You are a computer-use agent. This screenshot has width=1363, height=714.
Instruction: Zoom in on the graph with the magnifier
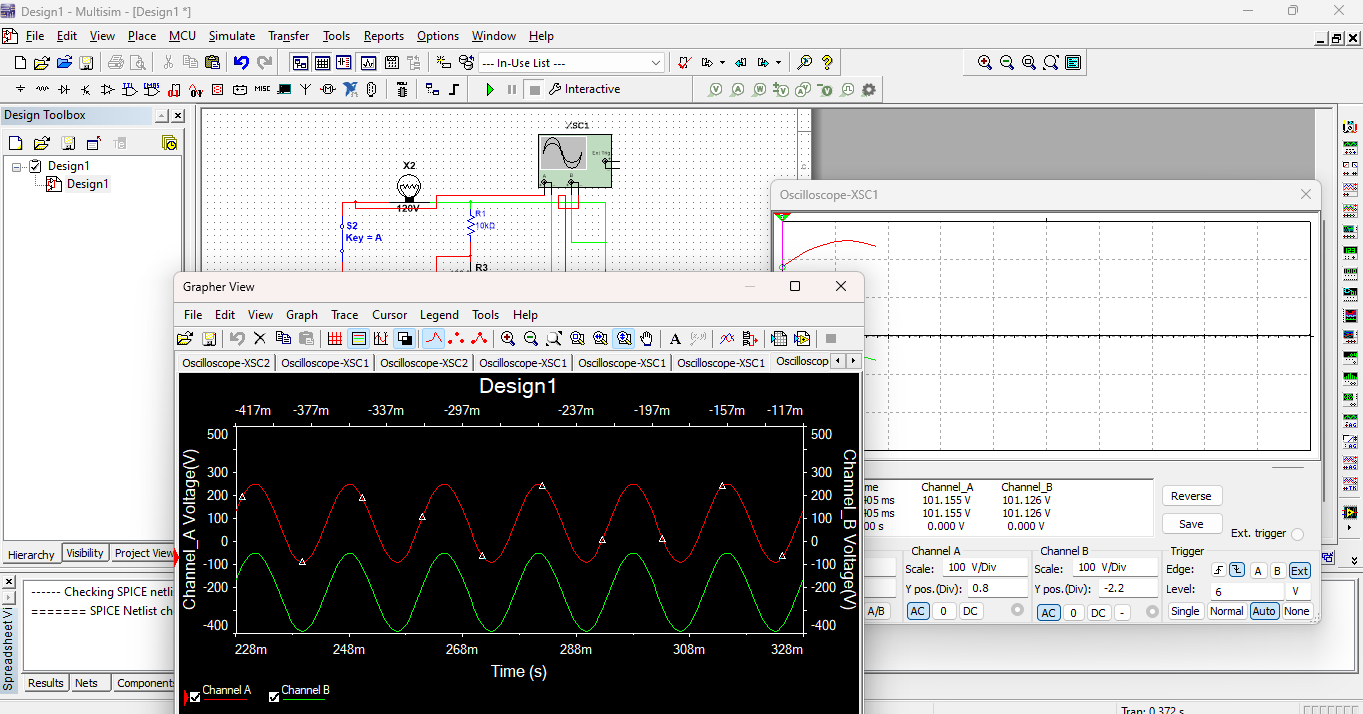(x=509, y=338)
